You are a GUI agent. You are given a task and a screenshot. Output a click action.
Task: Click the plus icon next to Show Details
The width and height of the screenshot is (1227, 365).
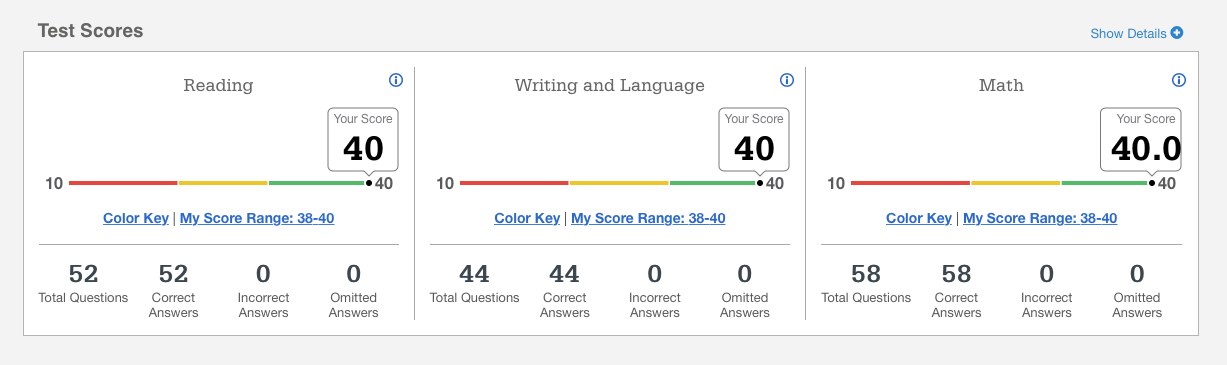pyautogui.click(x=1177, y=33)
